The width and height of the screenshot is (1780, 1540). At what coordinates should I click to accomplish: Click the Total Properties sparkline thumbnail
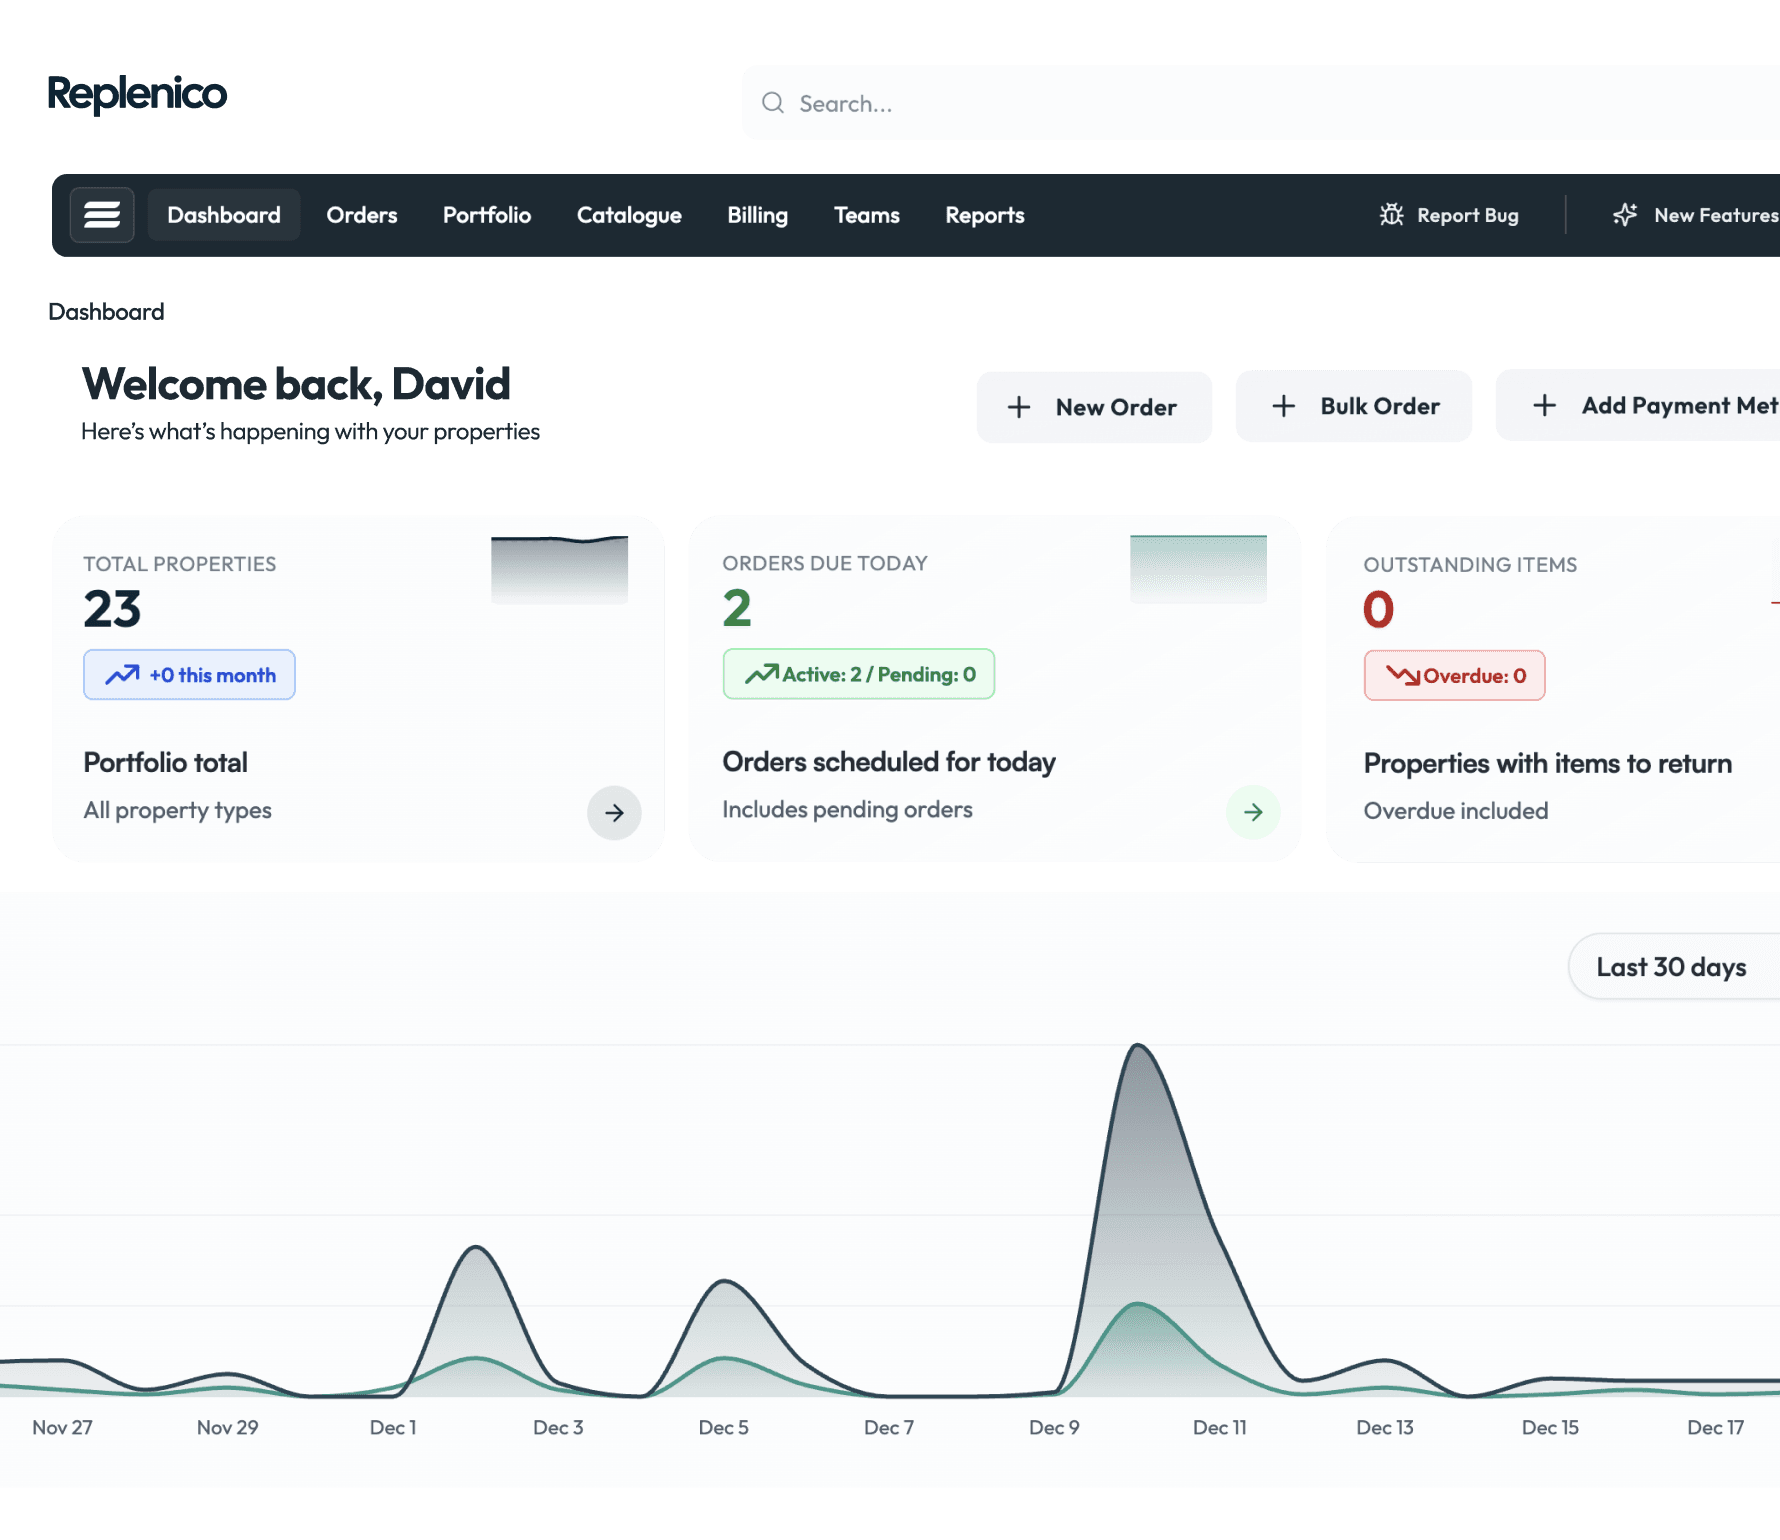click(x=559, y=570)
